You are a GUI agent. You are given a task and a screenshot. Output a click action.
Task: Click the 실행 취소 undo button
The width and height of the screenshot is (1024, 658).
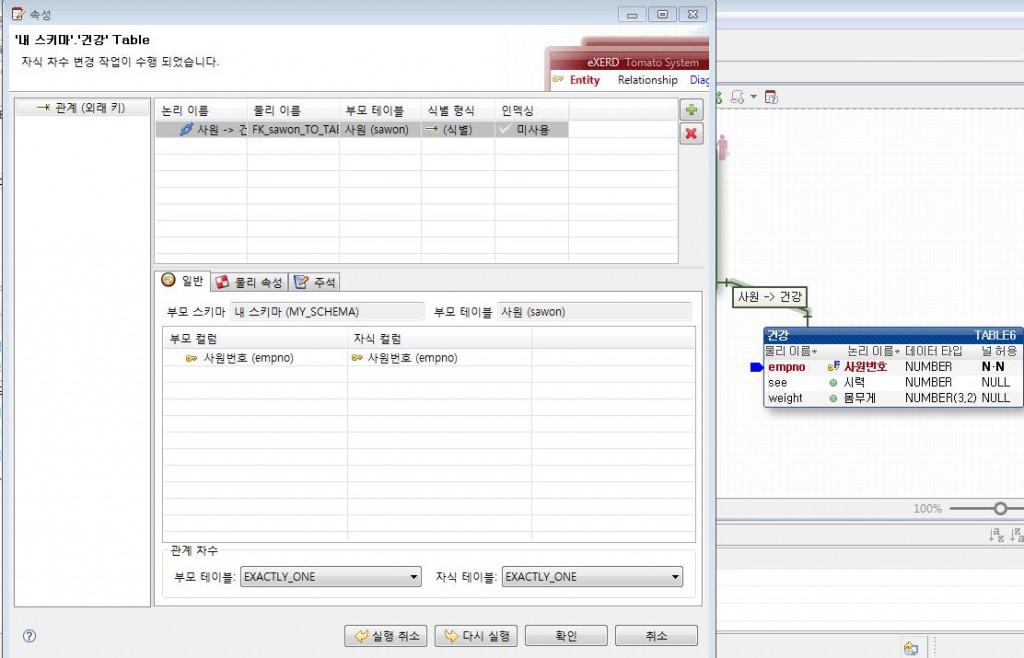(386, 636)
